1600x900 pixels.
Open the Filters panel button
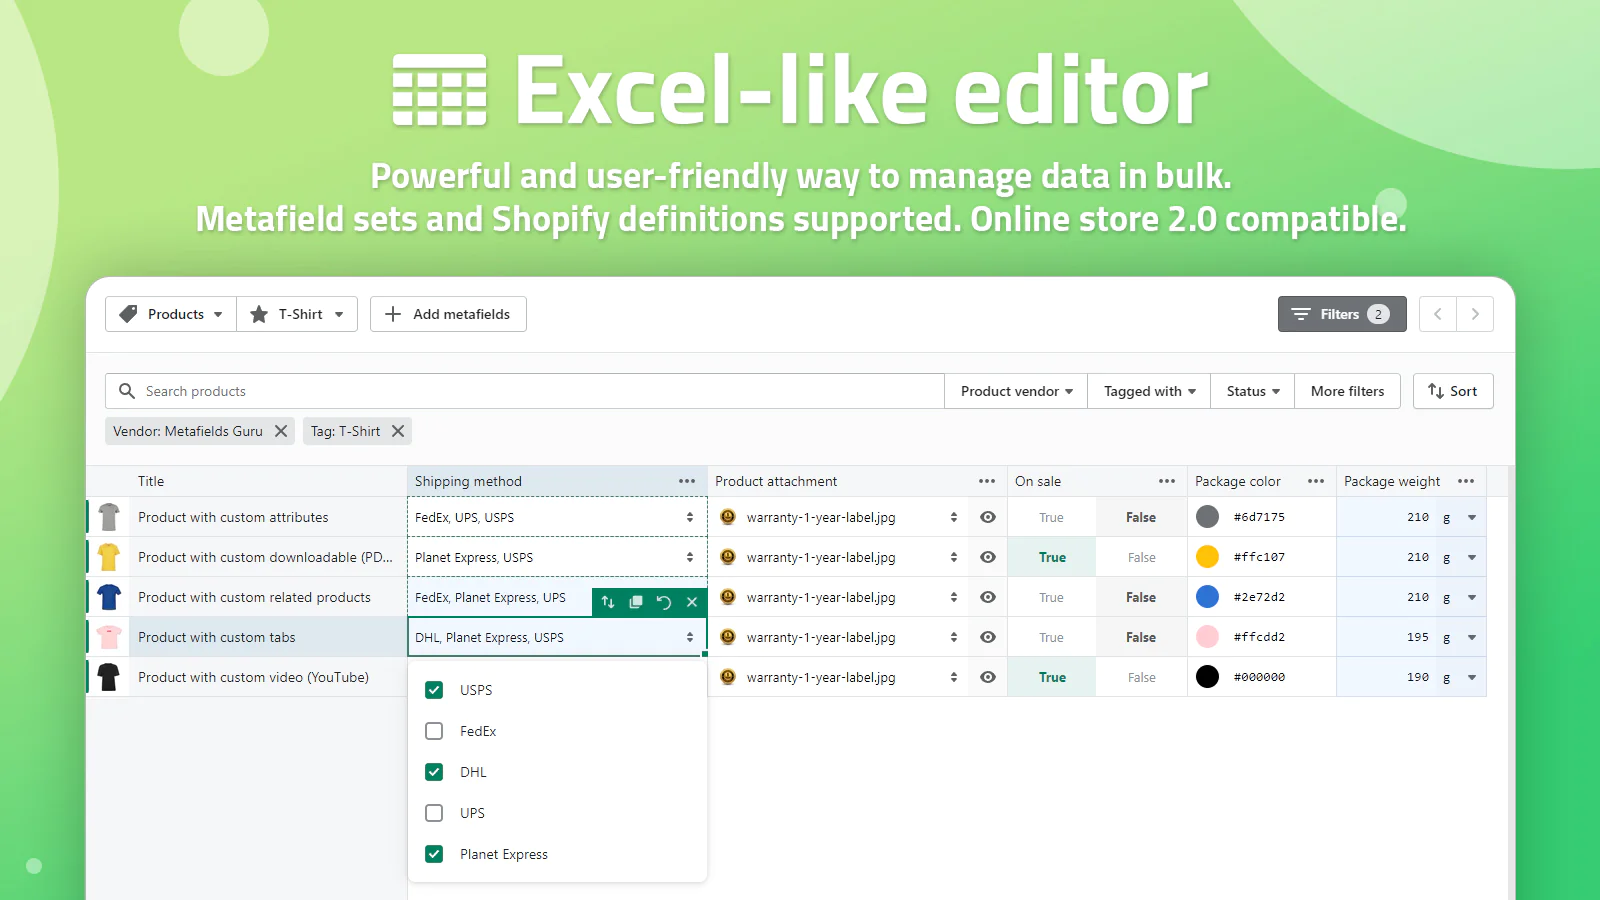(1341, 314)
